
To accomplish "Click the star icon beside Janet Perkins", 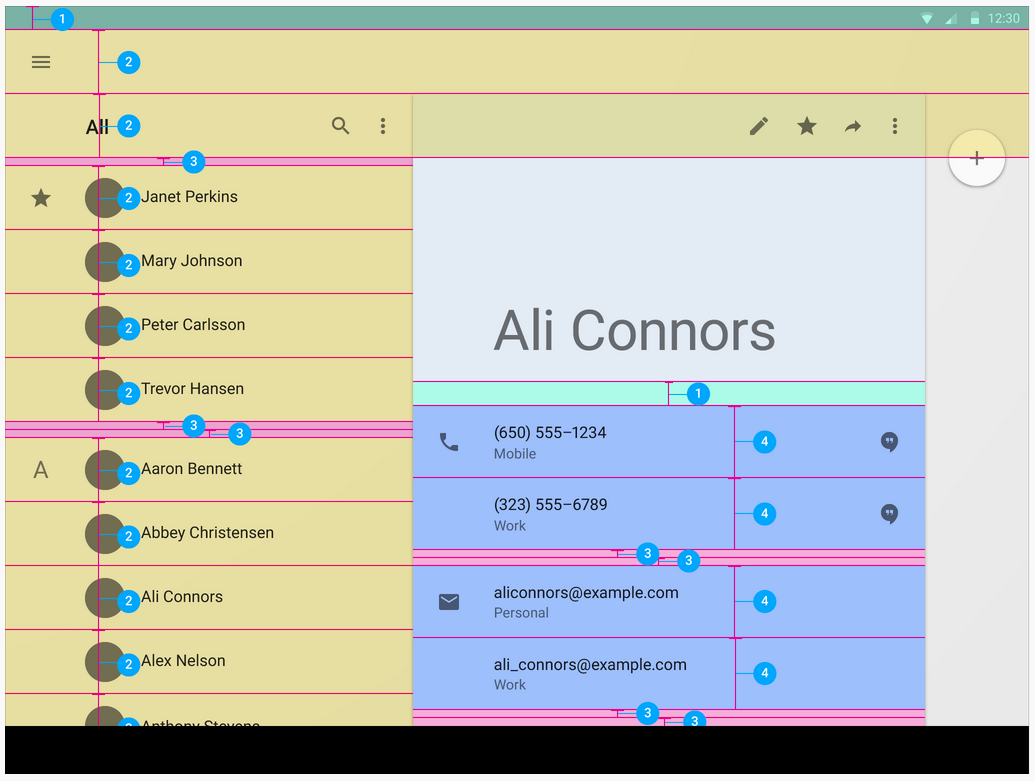I will (41, 197).
